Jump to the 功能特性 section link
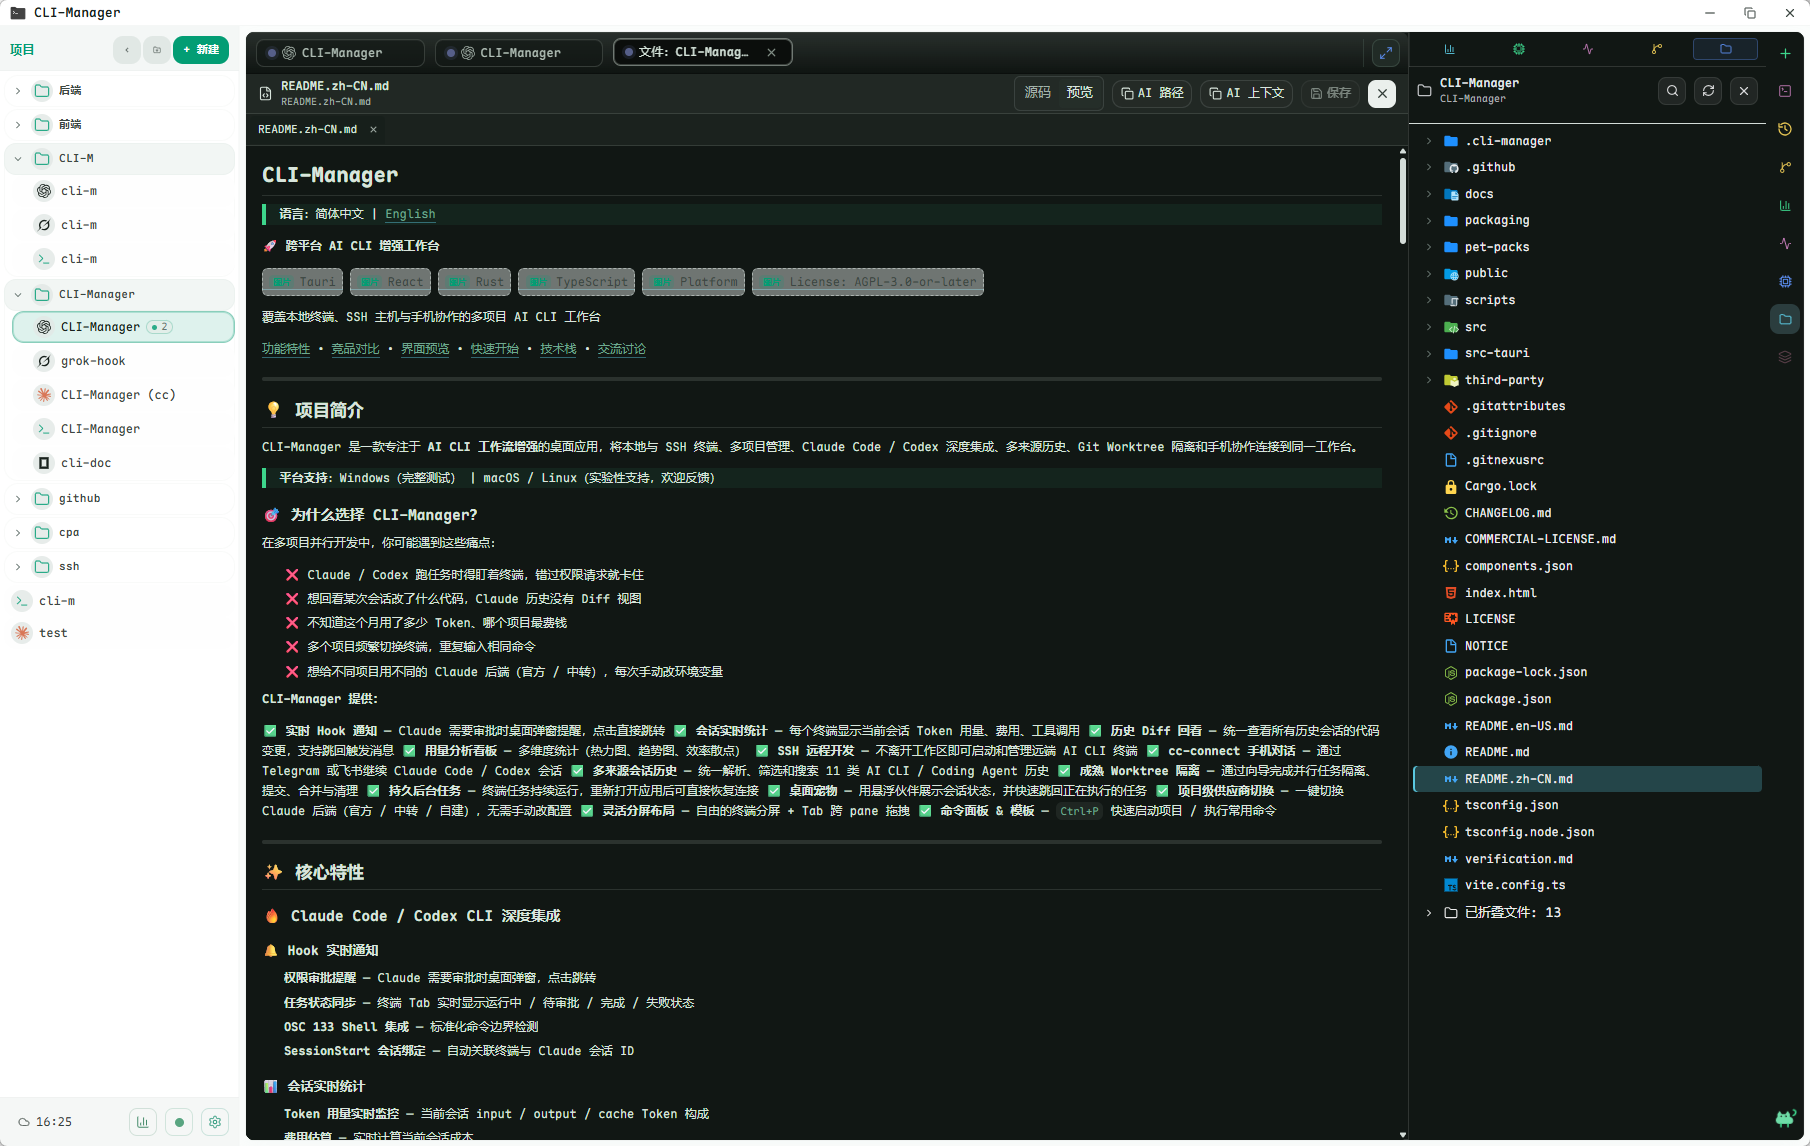 point(286,349)
